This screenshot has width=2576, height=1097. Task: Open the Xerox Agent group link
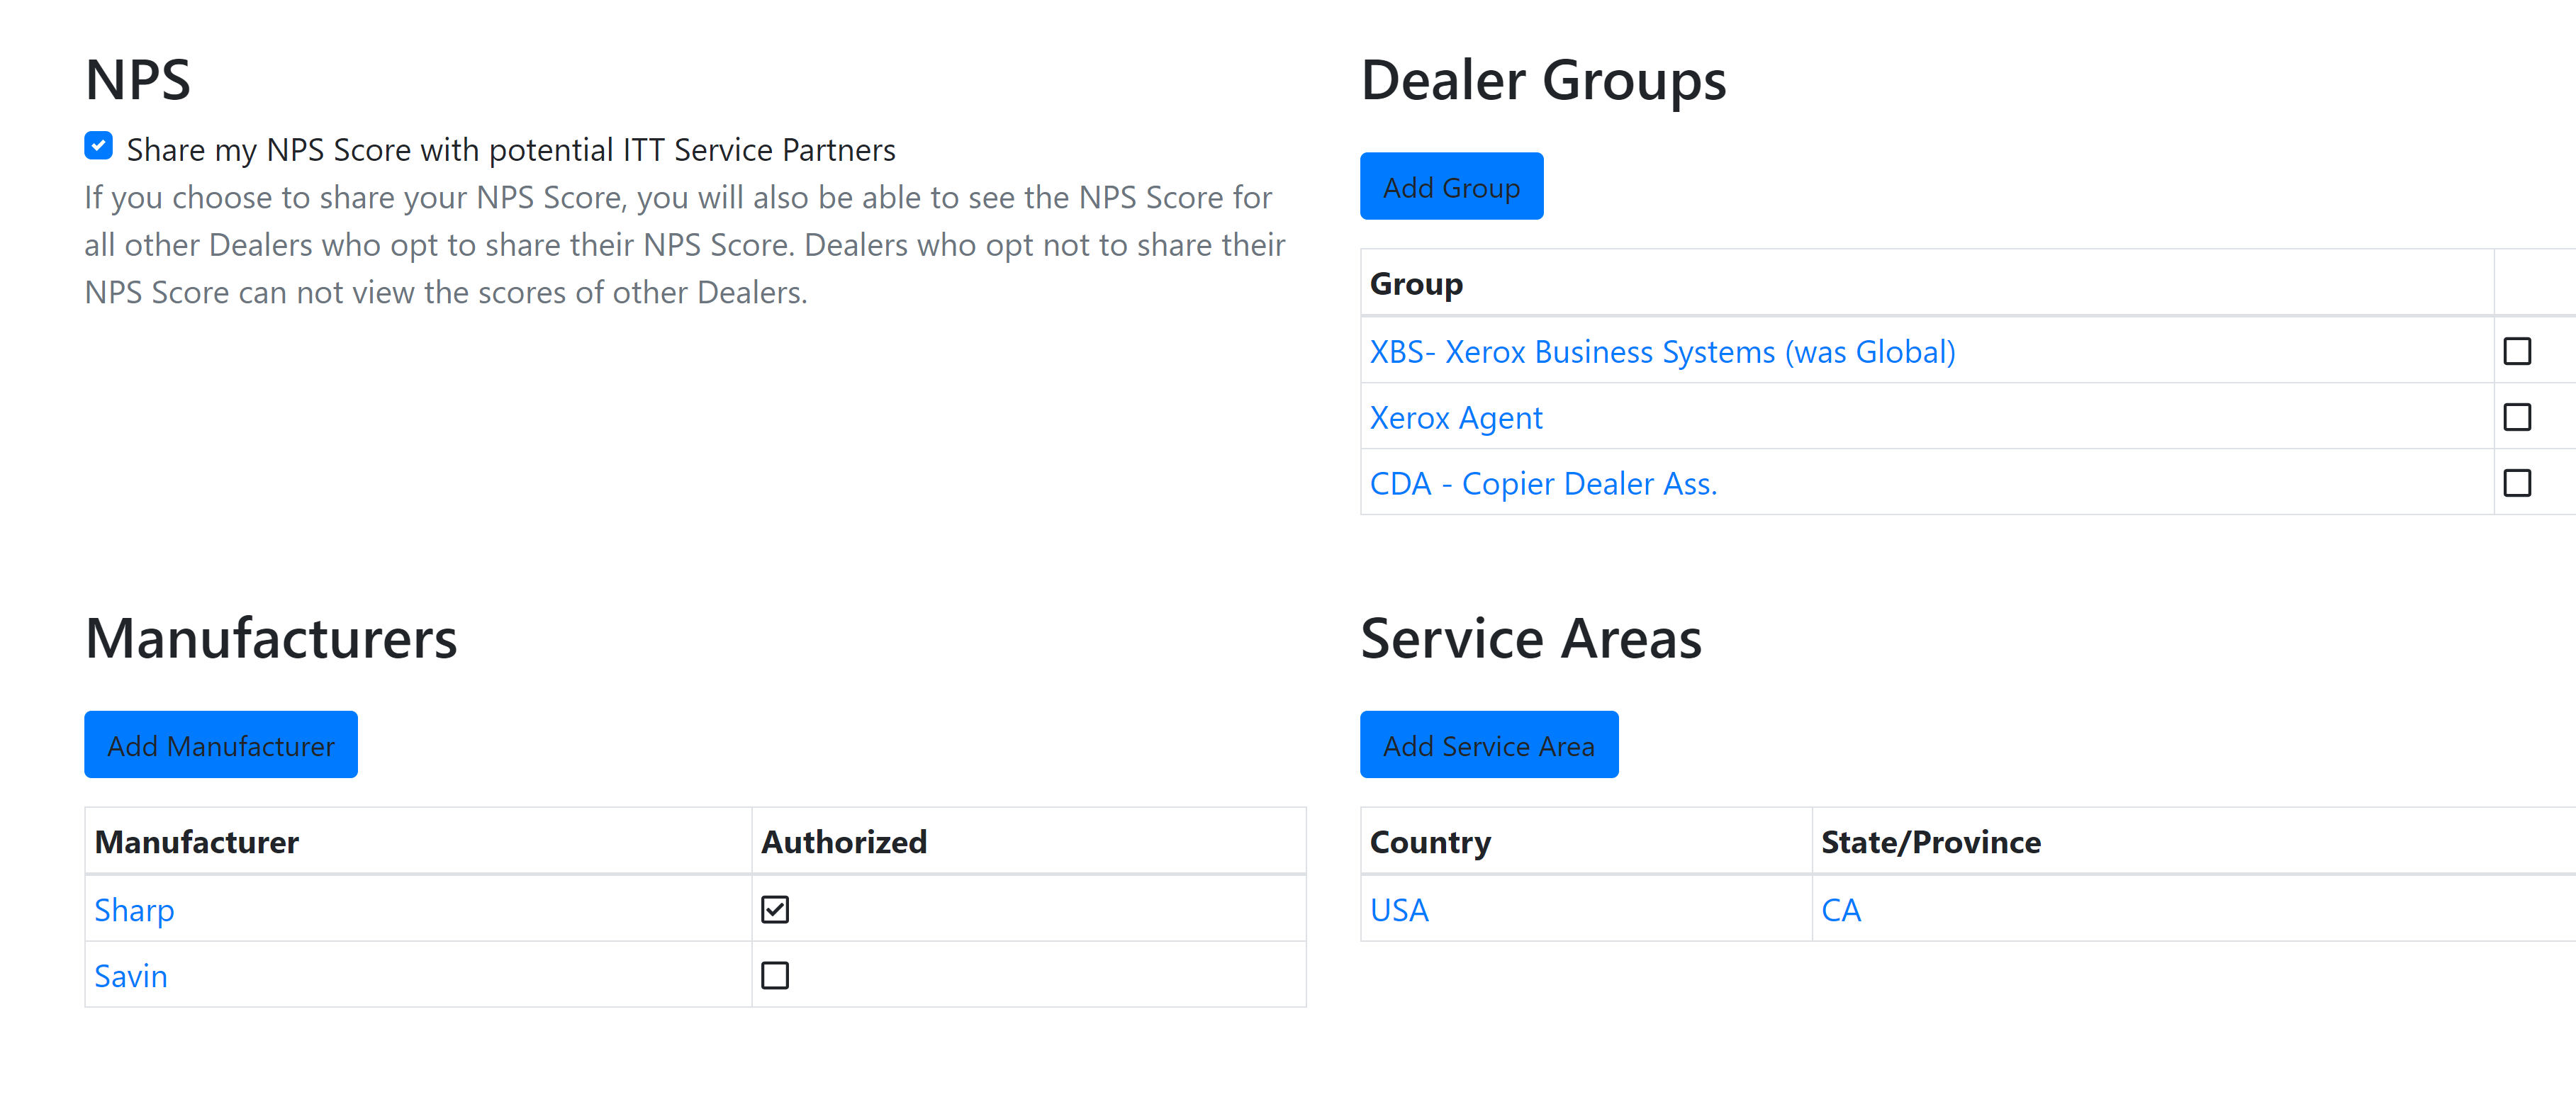pos(1455,418)
